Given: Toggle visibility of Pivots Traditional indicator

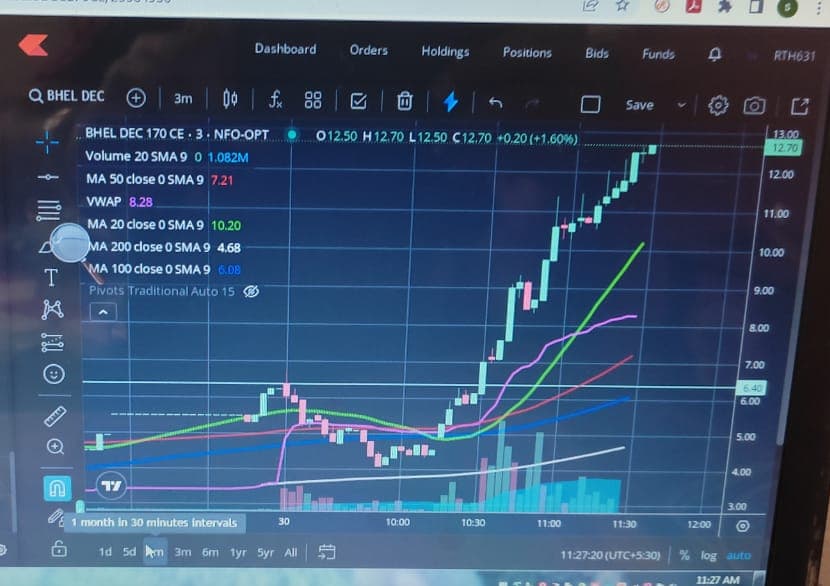Looking at the screenshot, I should point(251,291).
